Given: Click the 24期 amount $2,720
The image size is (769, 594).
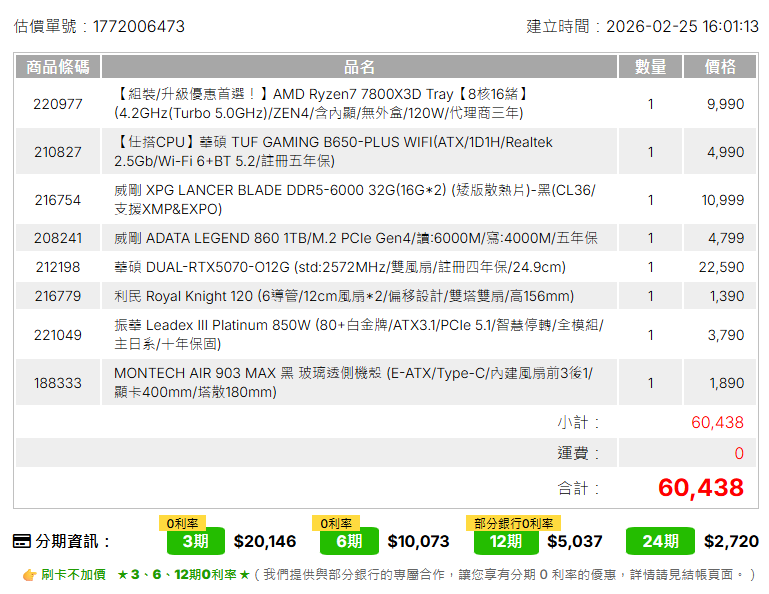Looking at the screenshot, I should click(731, 542).
